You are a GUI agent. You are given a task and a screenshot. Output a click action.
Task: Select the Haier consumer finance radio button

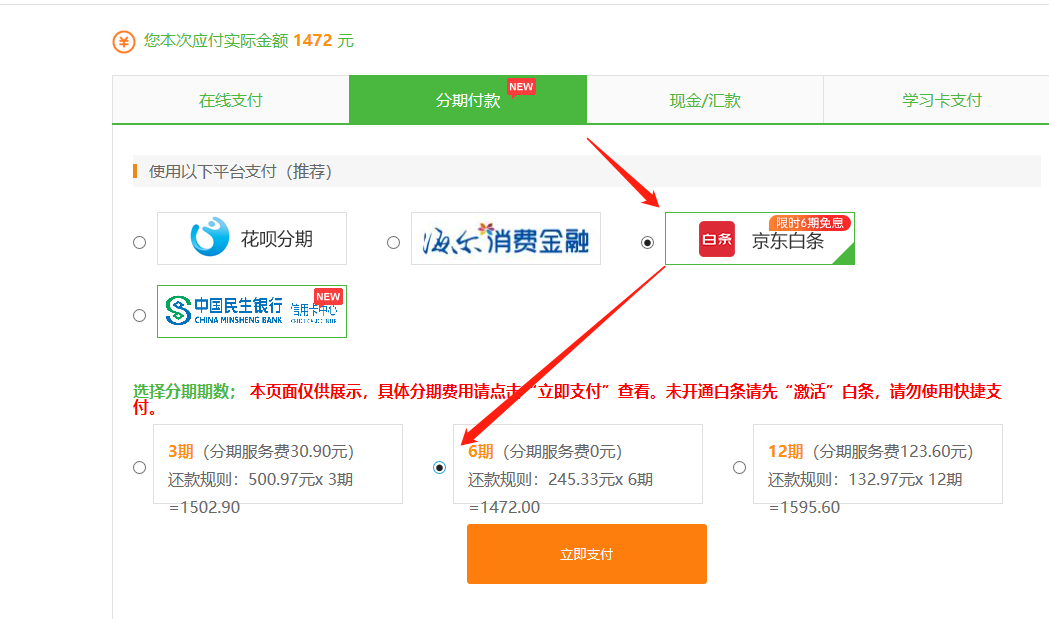point(393,242)
